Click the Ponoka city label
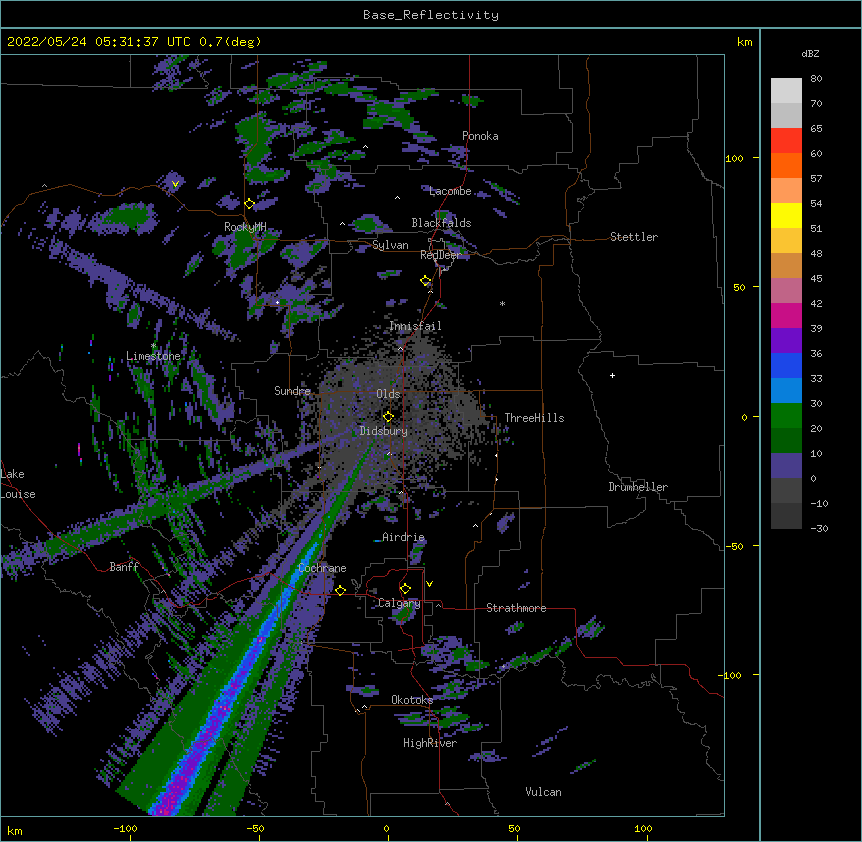The width and height of the screenshot is (862, 842). pyautogui.click(x=480, y=136)
